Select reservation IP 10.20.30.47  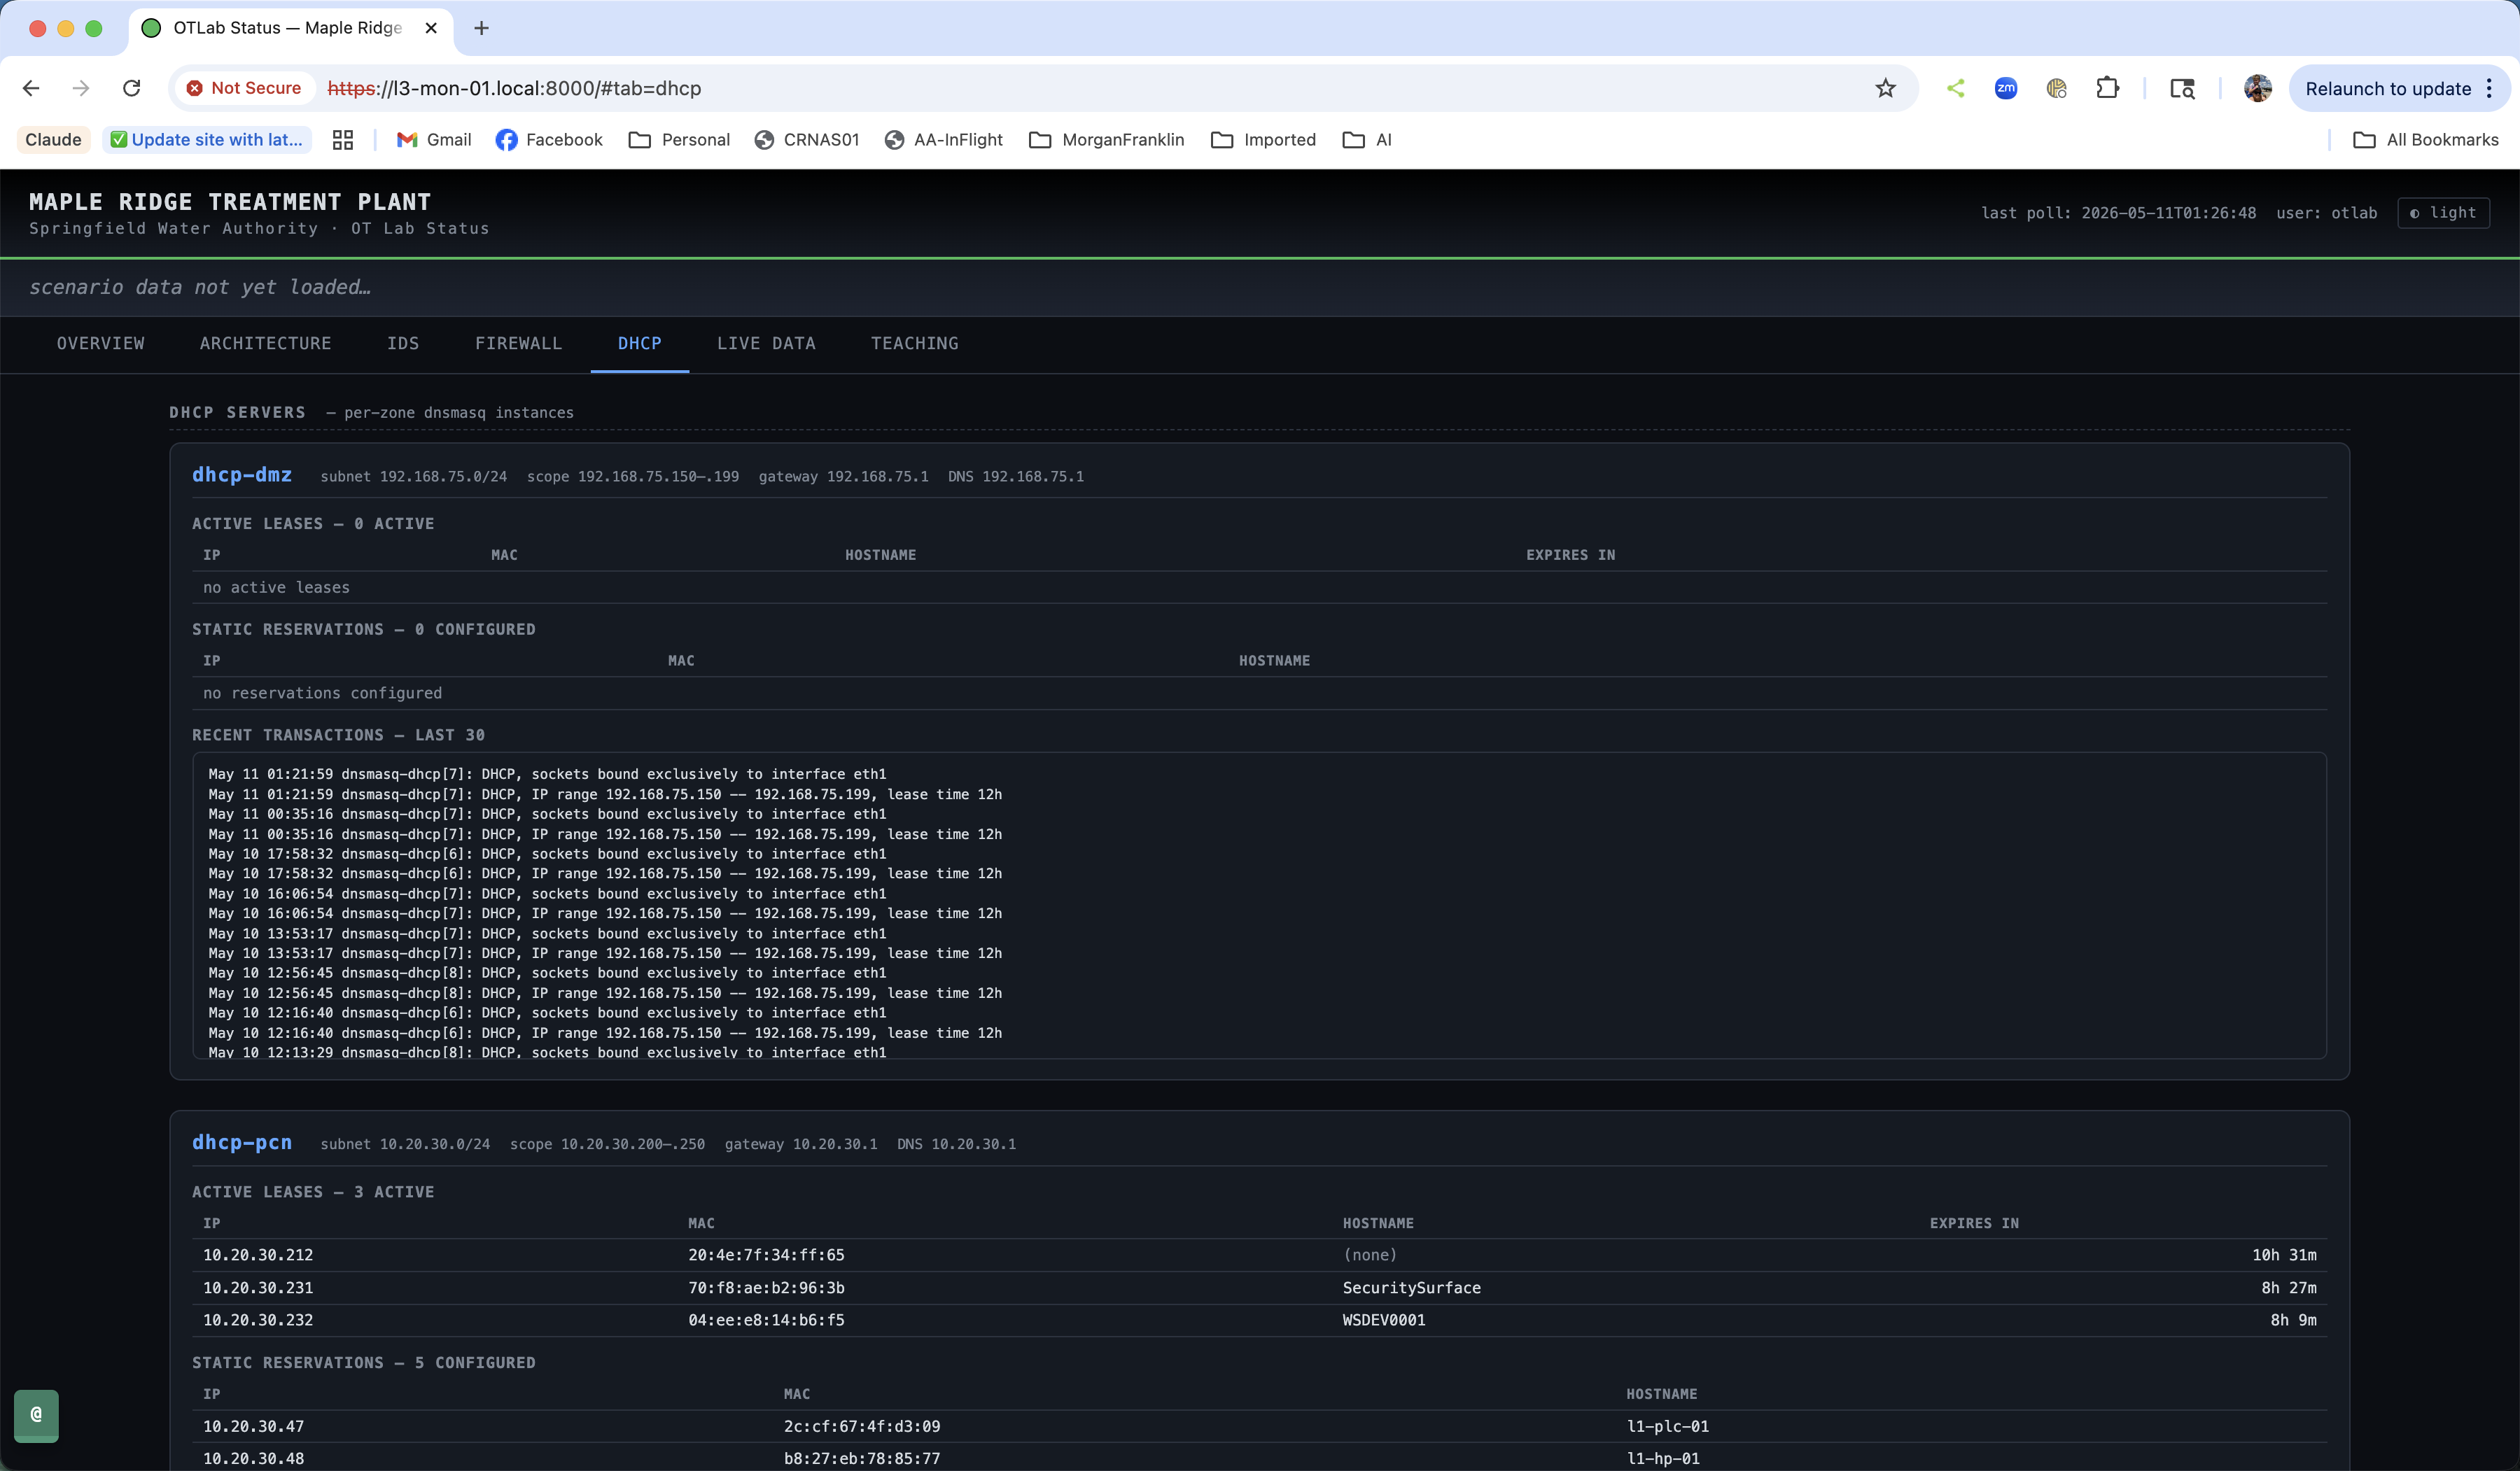pos(253,1426)
